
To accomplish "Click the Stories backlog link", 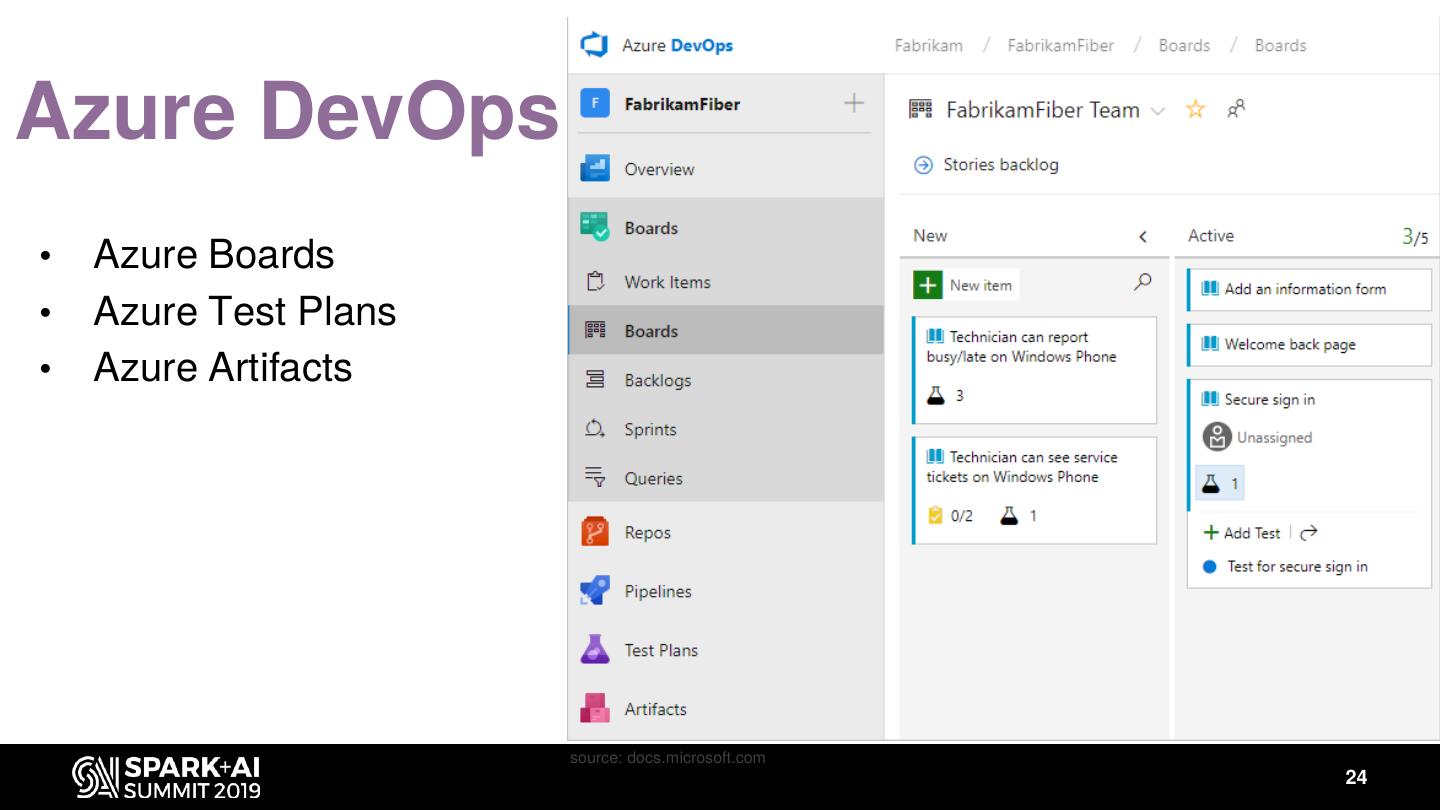I will click(x=1001, y=165).
